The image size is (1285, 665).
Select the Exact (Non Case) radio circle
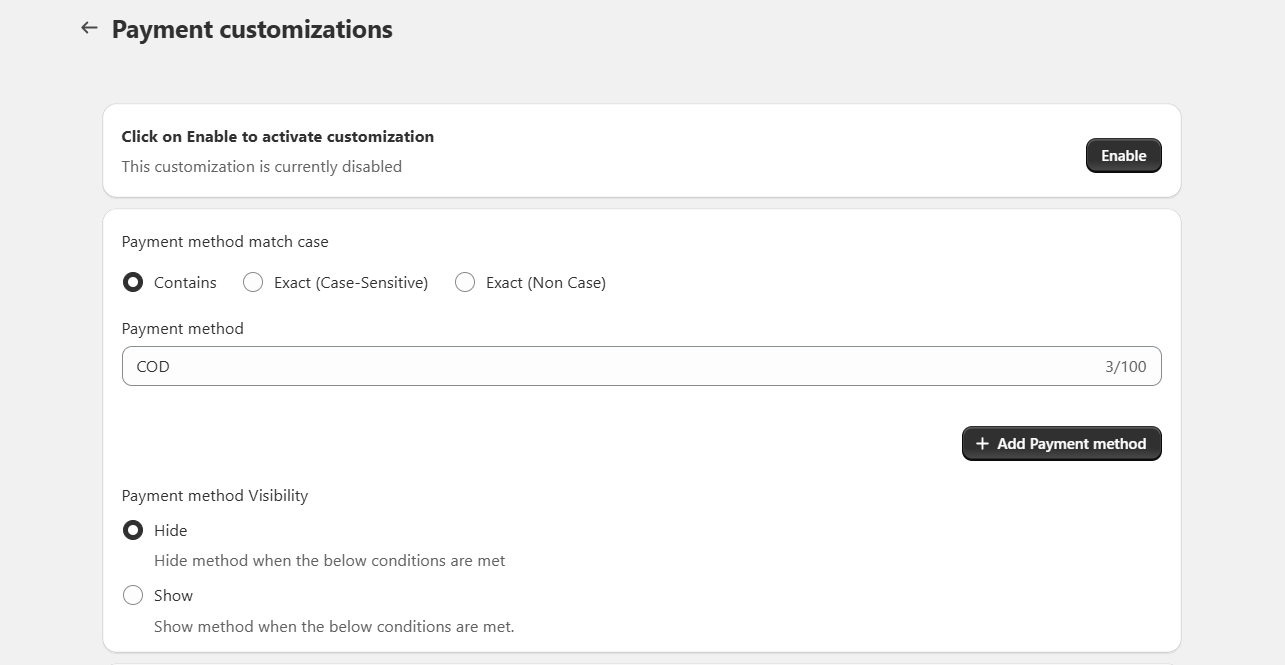(x=465, y=283)
